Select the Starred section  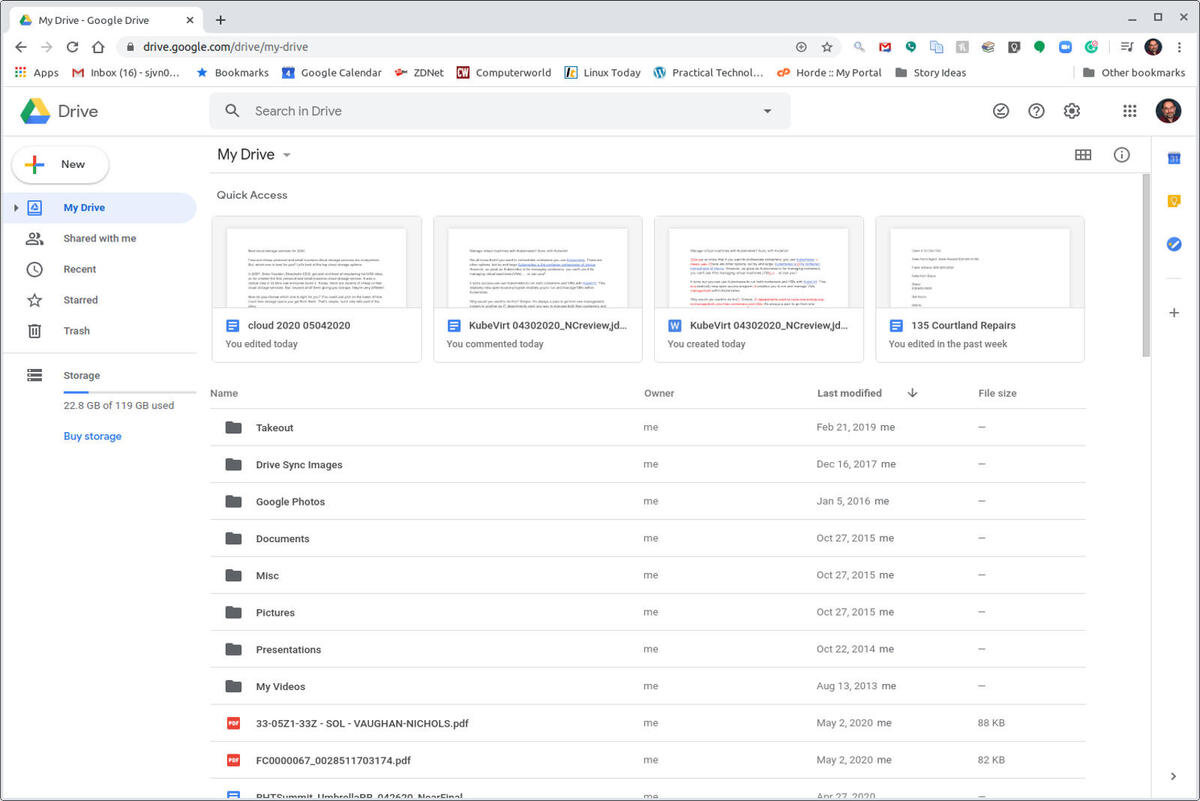(80, 299)
